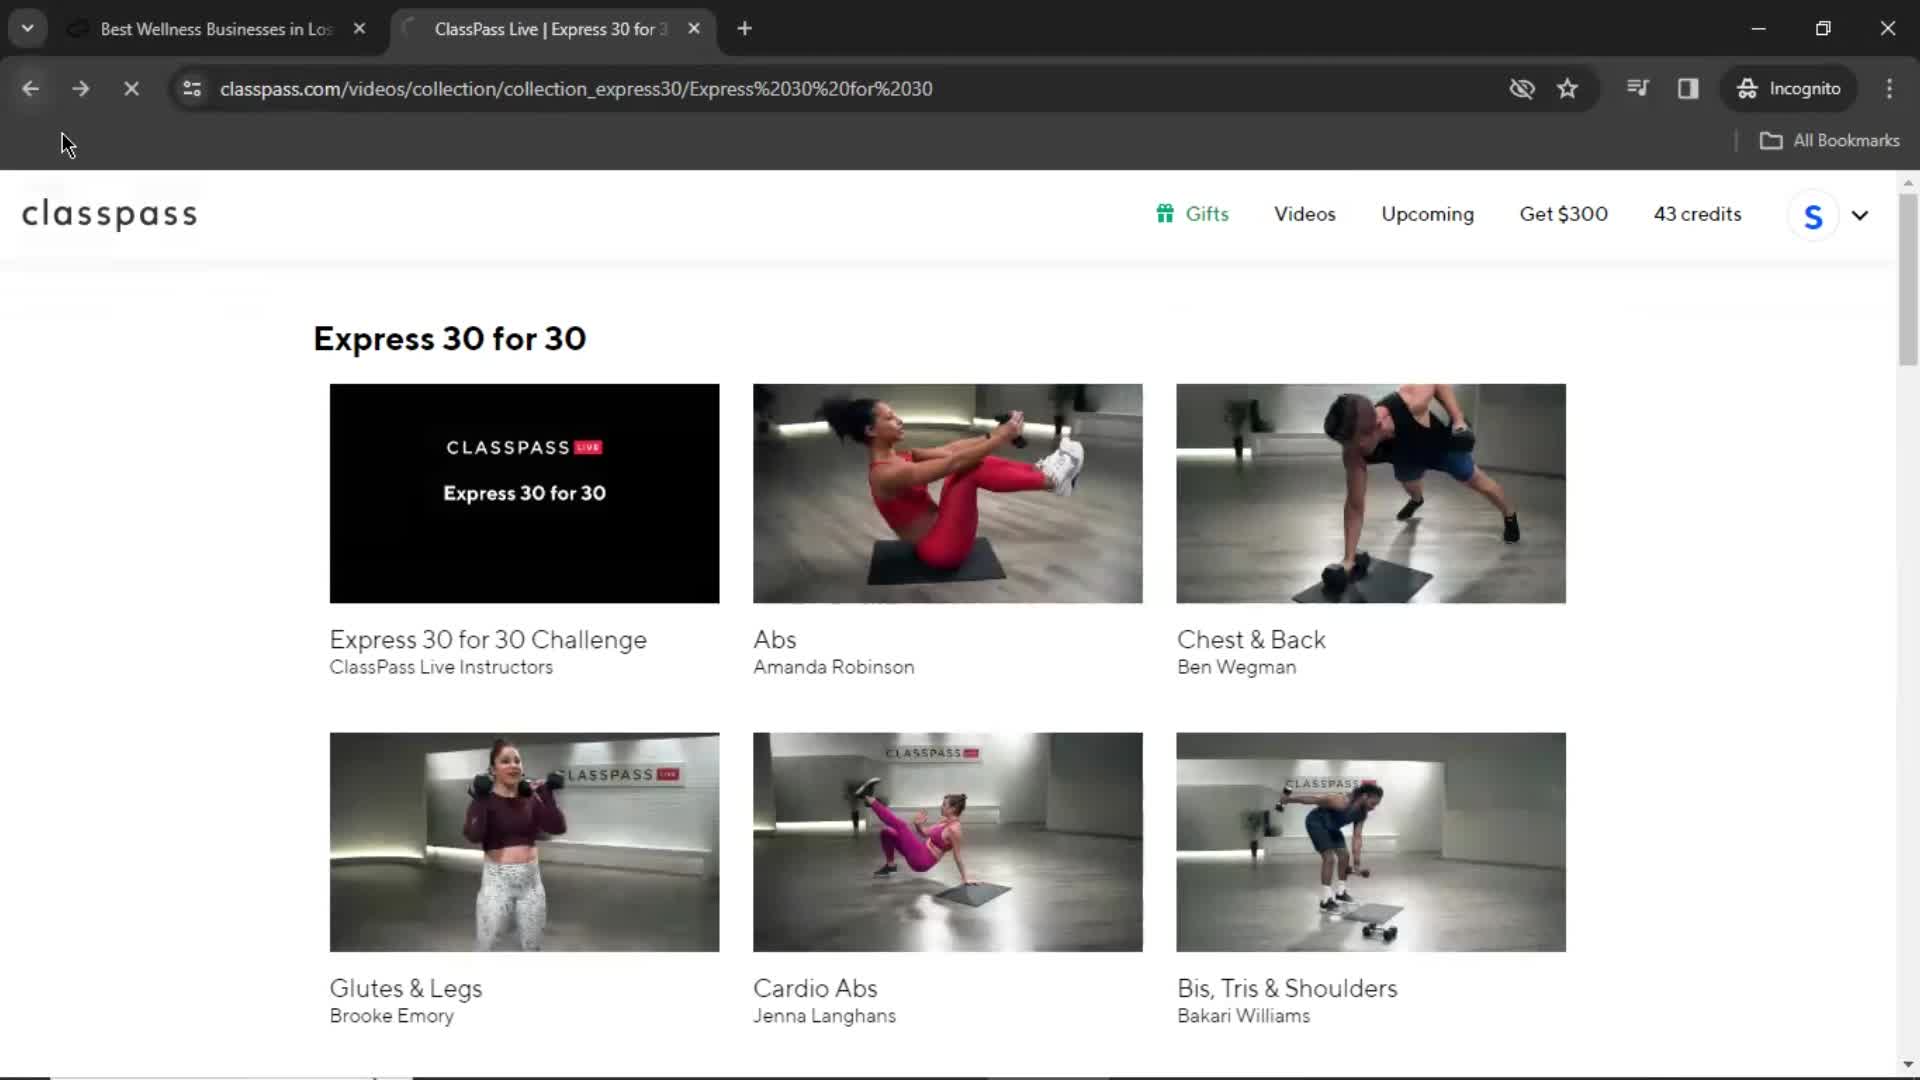Open the Express 30 for 30 thumbnail
Viewport: 1920px width, 1080px height.
click(x=524, y=493)
